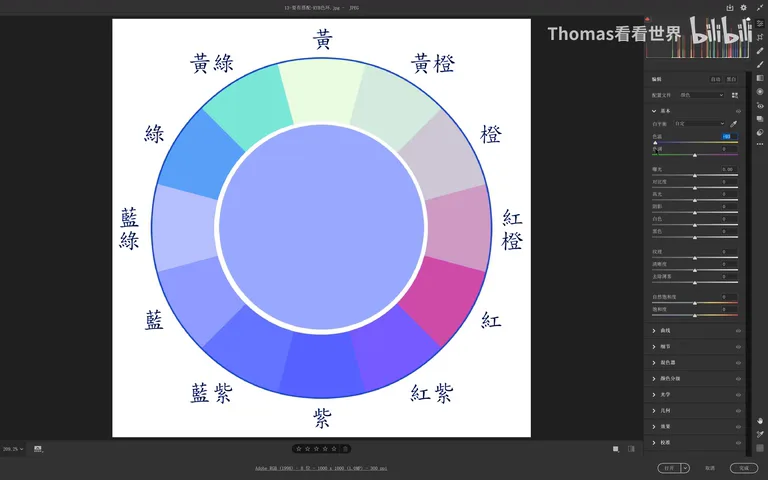
Task: Select the Crop tool icon
Action: pyautogui.click(x=760, y=37)
